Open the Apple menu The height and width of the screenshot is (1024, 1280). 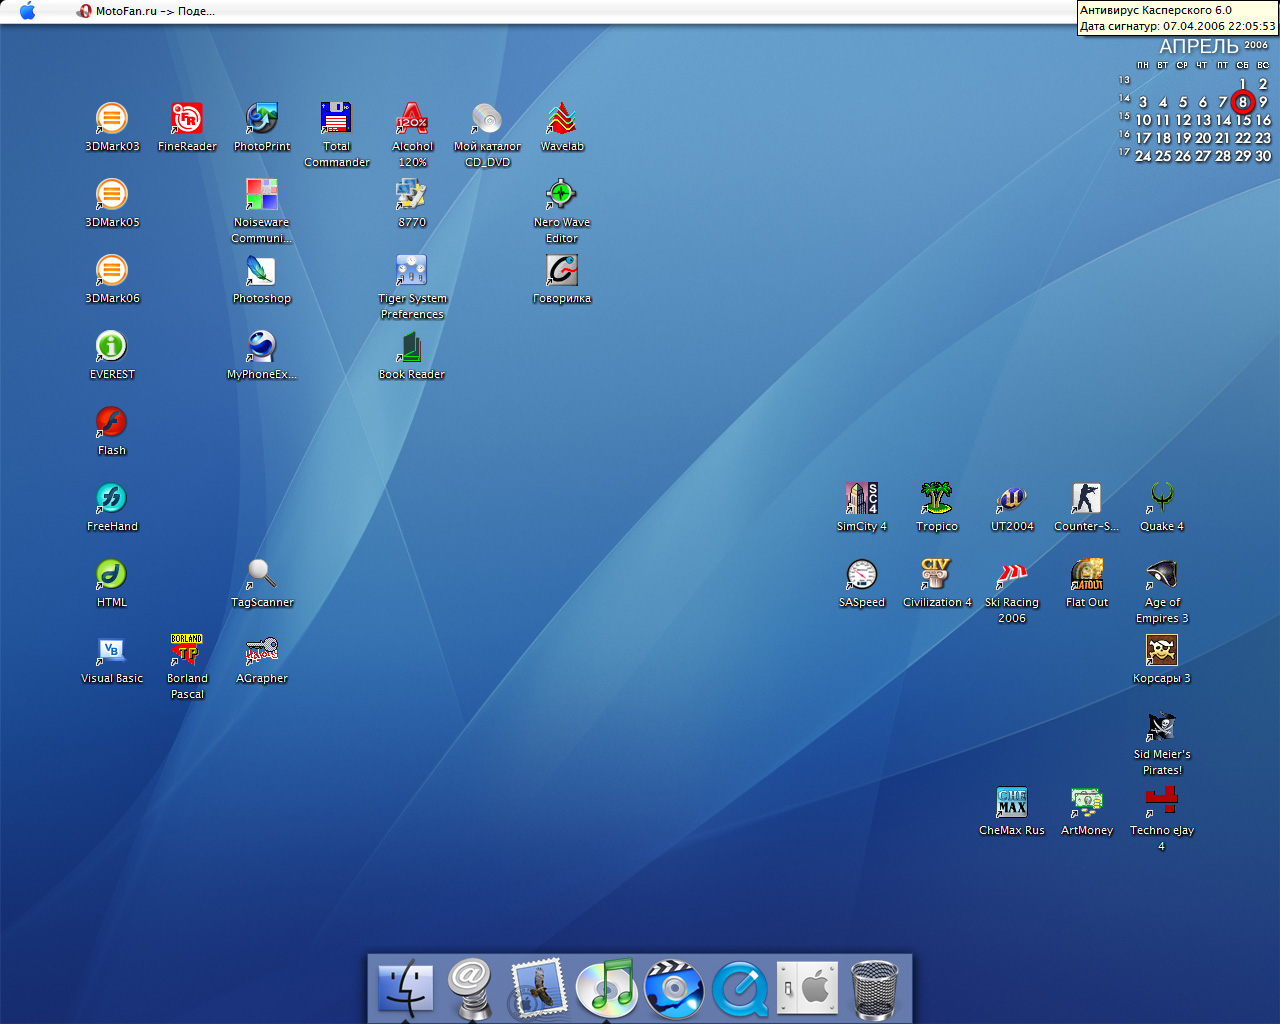point(28,11)
